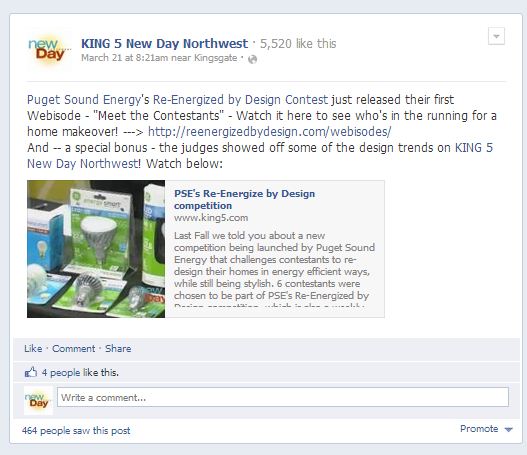This screenshot has height=455, width=527.
Task: Open PSE's Re-Energize by Design competition title
Action: point(244,199)
